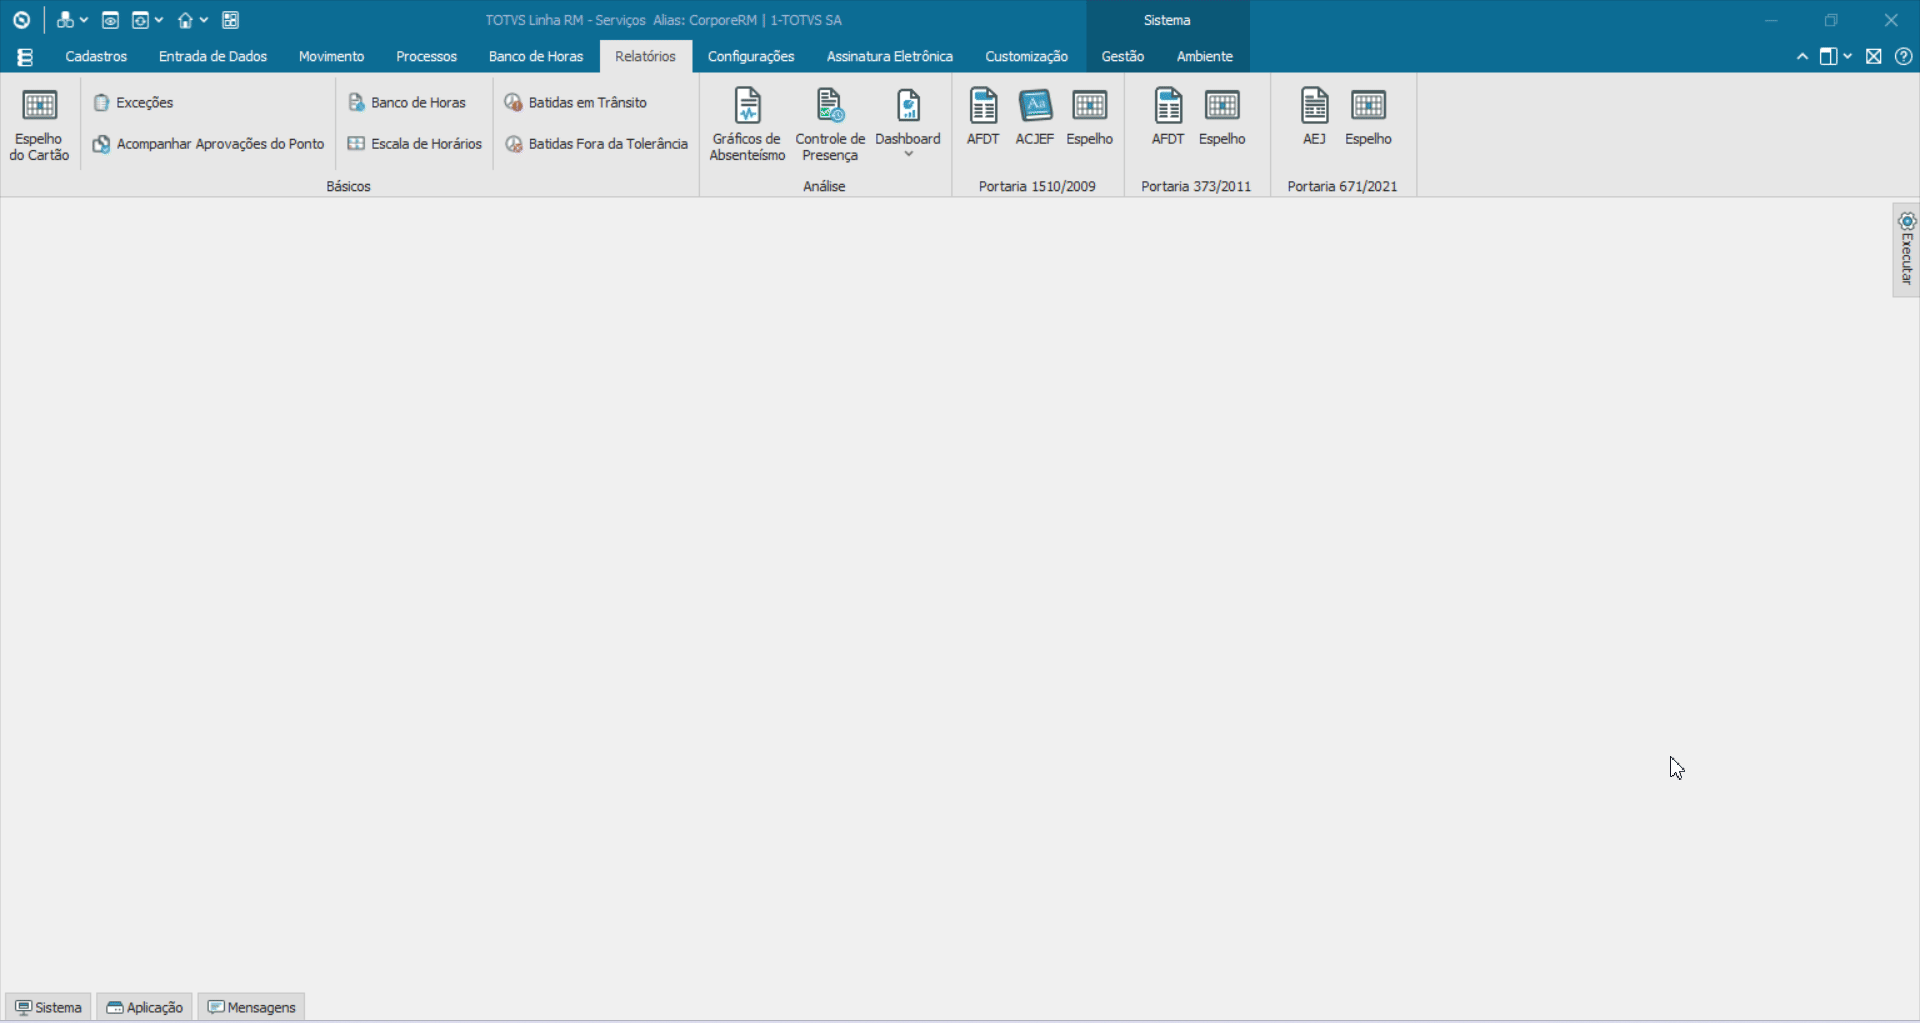Open the Assinatura Eletrônica tab

[x=890, y=57]
